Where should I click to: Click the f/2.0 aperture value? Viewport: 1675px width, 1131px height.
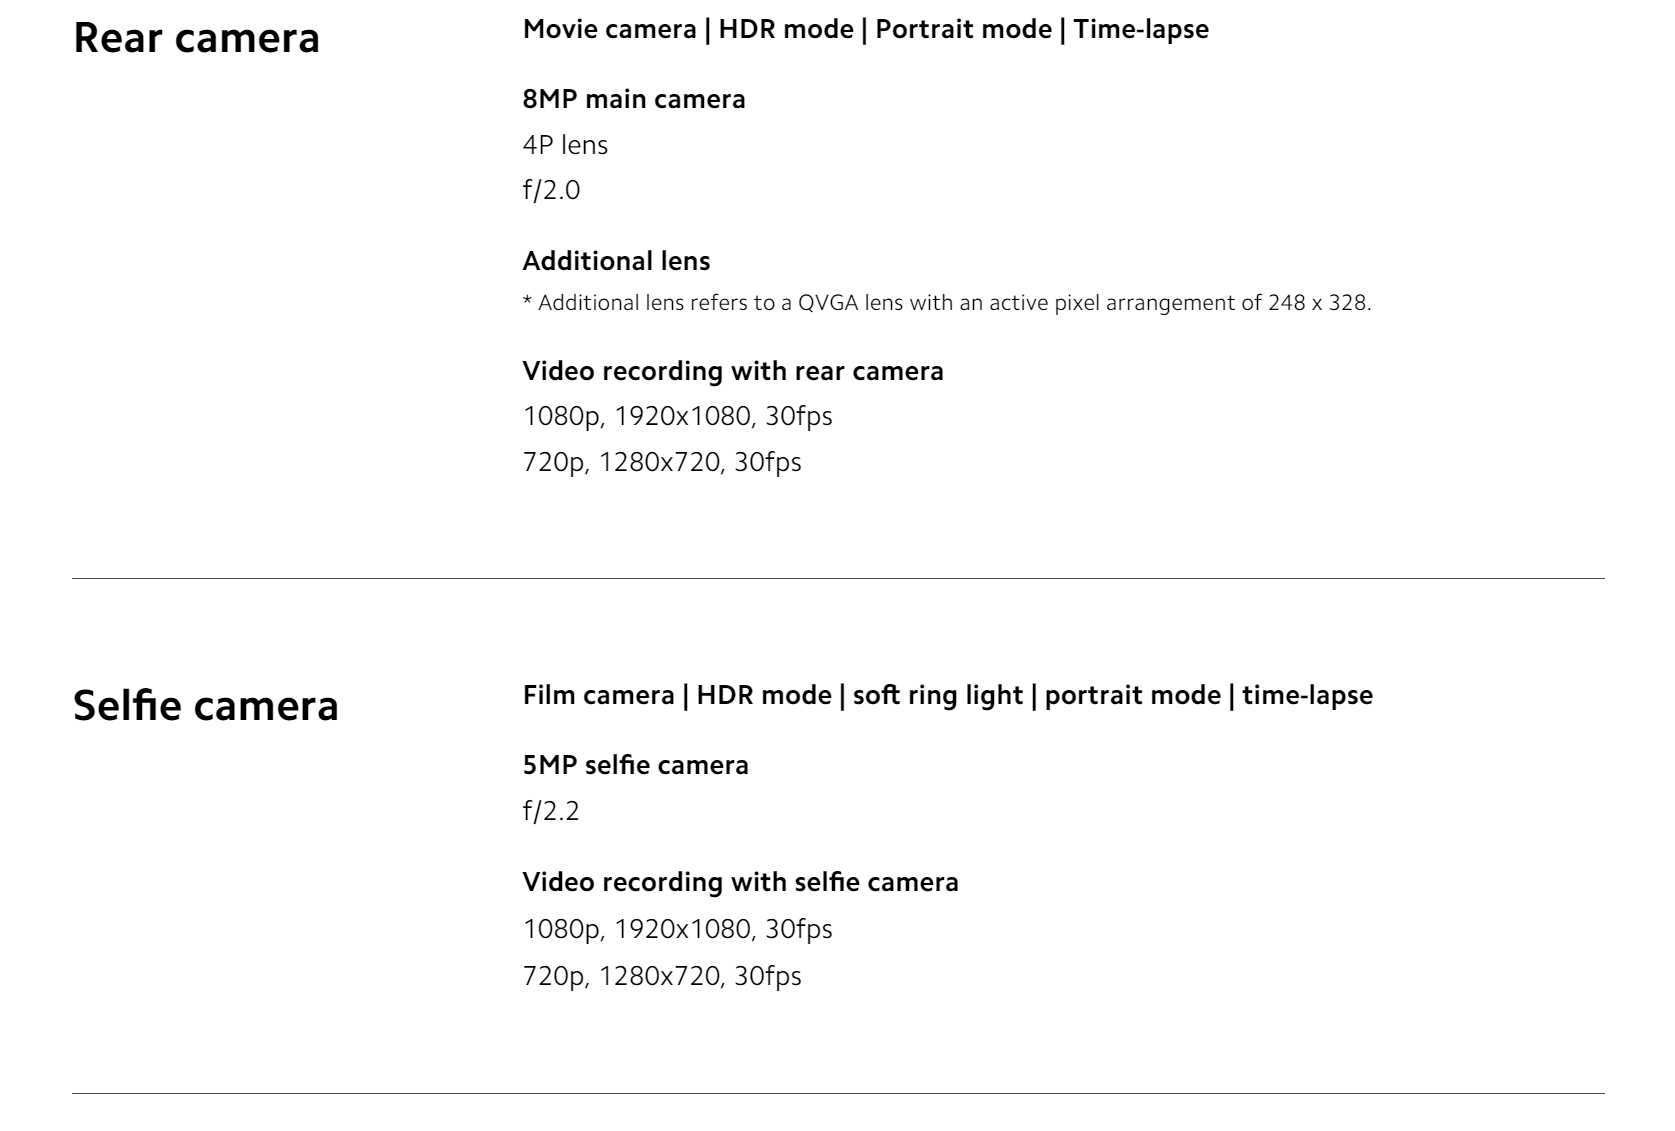pyautogui.click(x=551, y=190)
